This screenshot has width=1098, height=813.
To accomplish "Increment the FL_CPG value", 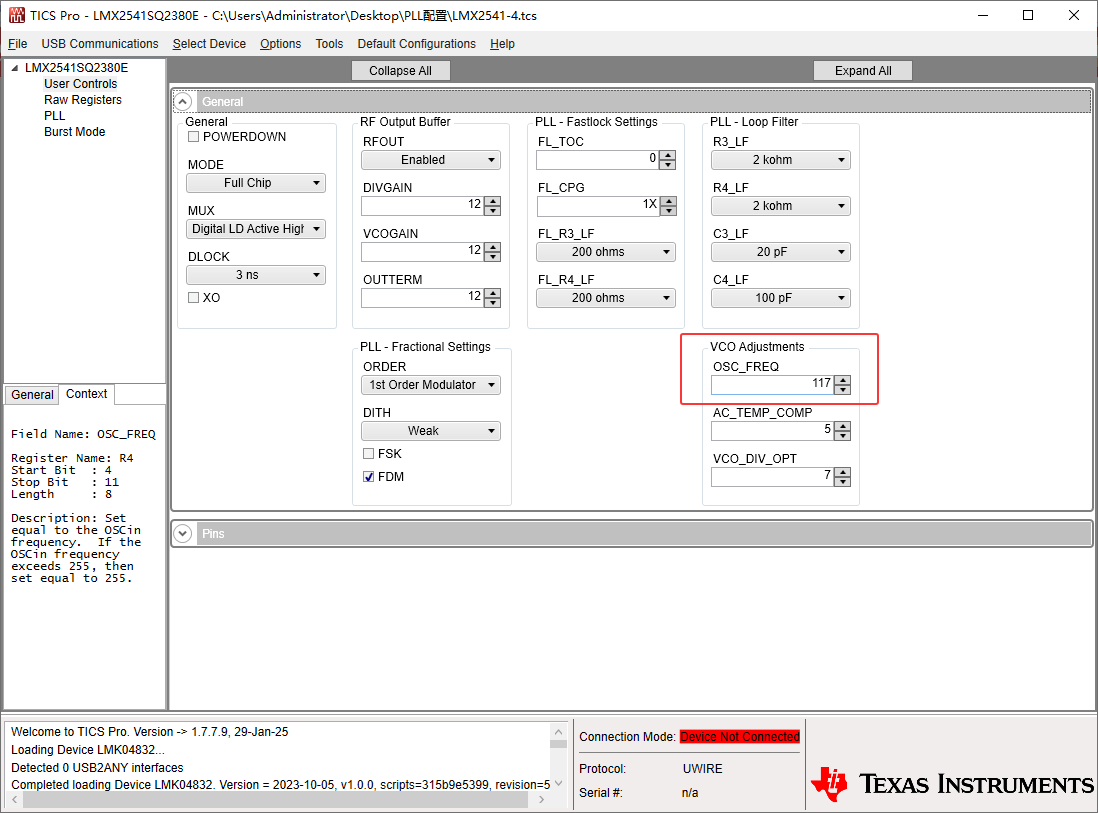I will click(x=668, y=202).
